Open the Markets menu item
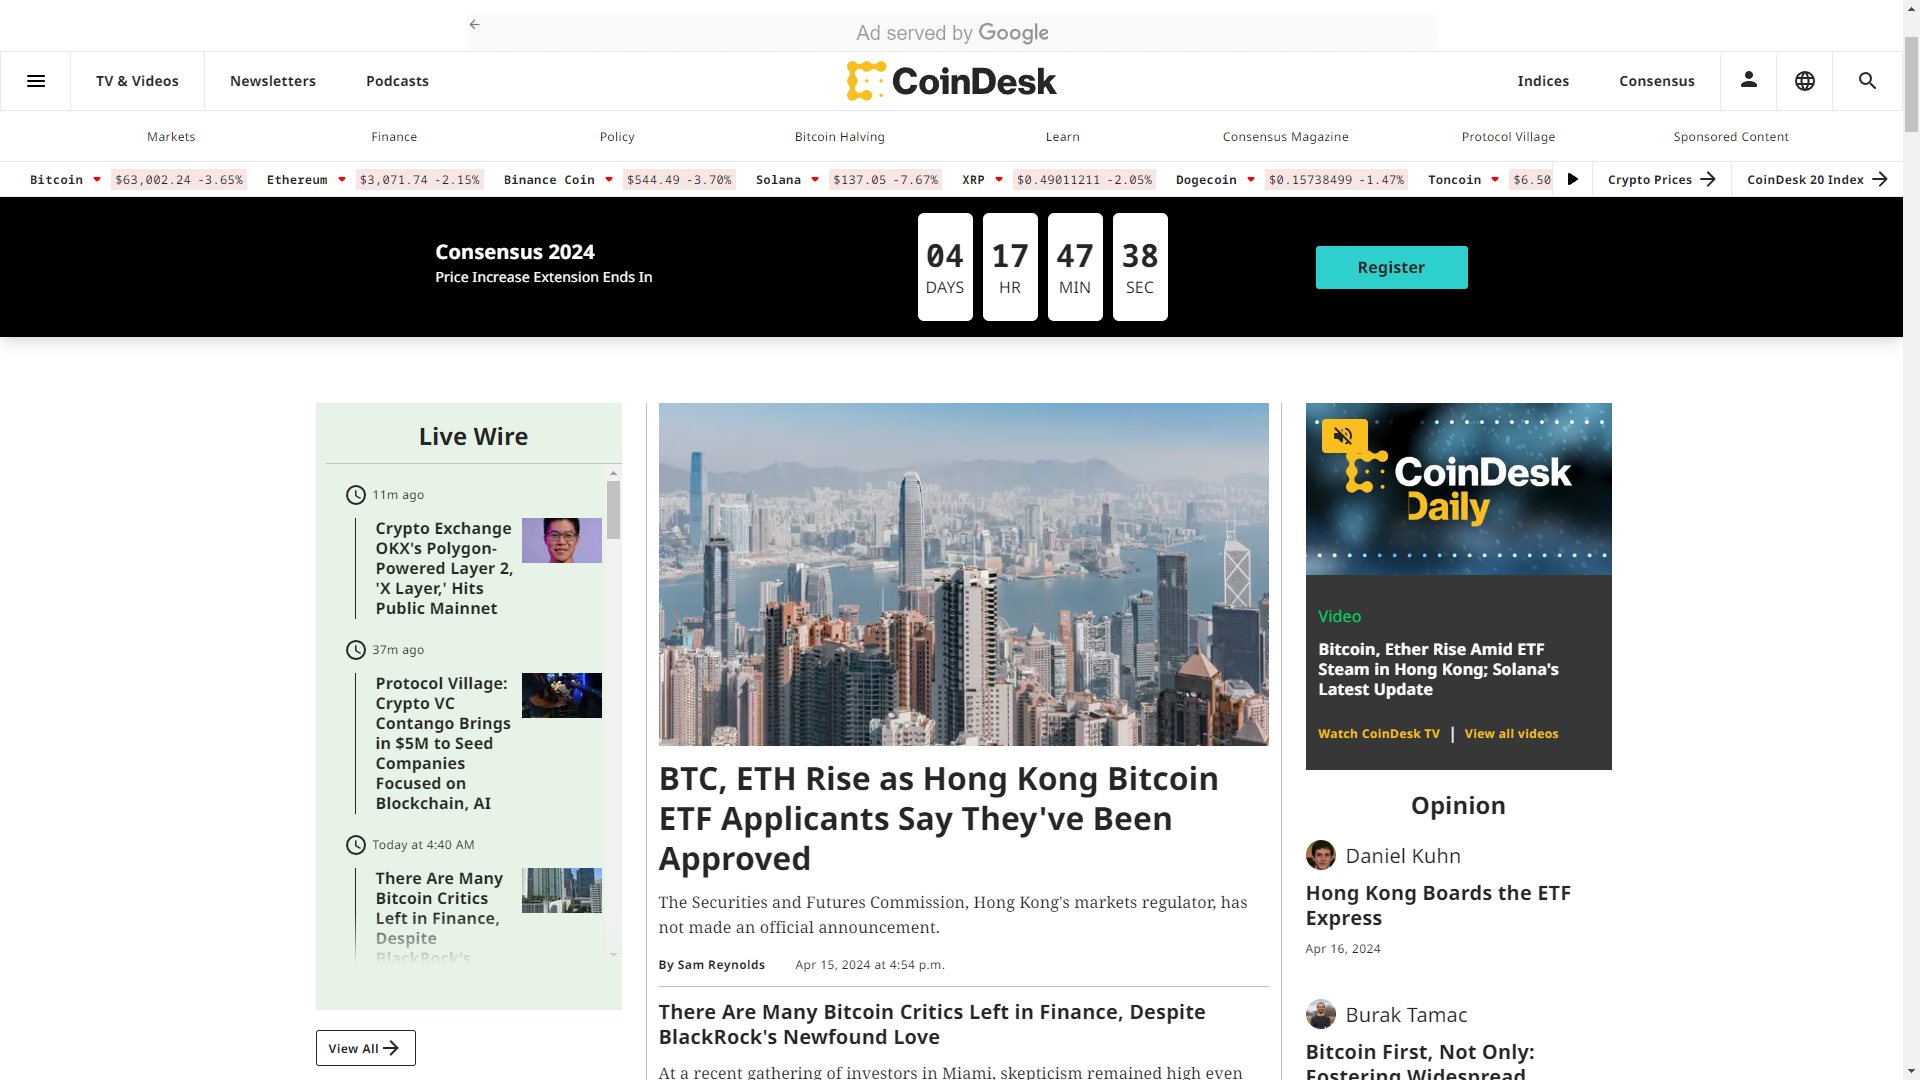 [171, 137]
